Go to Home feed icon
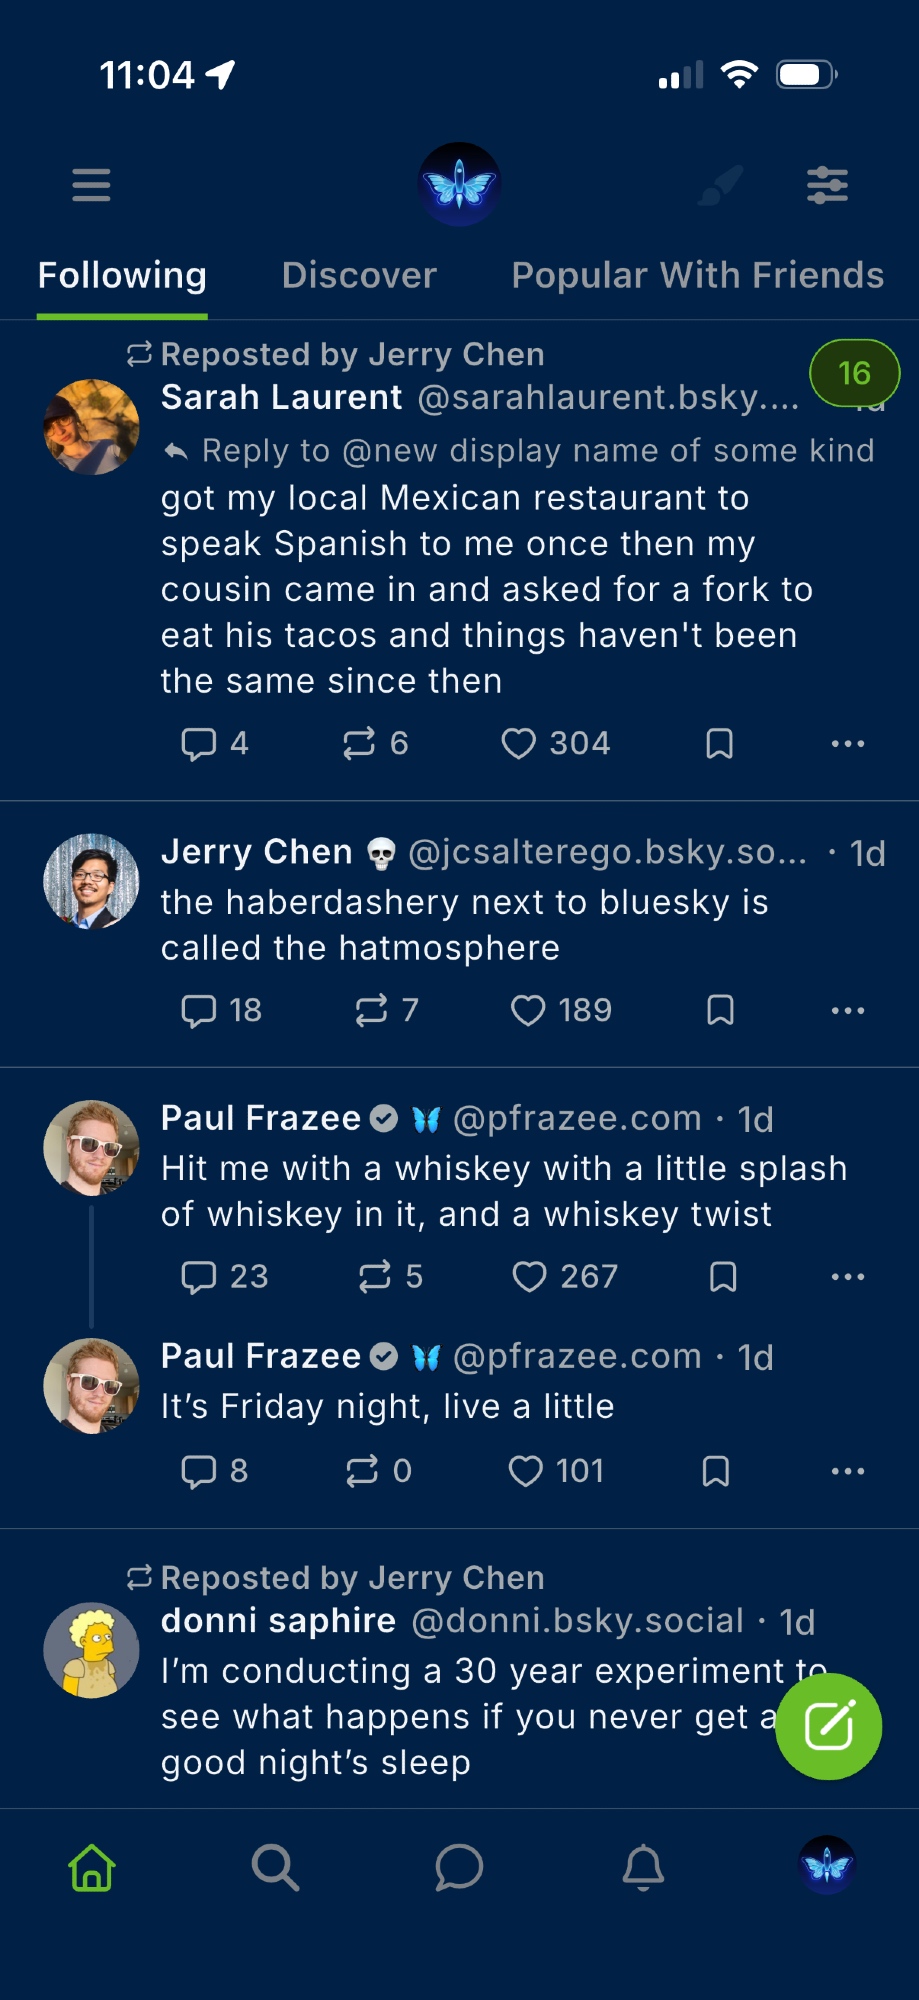 click(92, 1867)
